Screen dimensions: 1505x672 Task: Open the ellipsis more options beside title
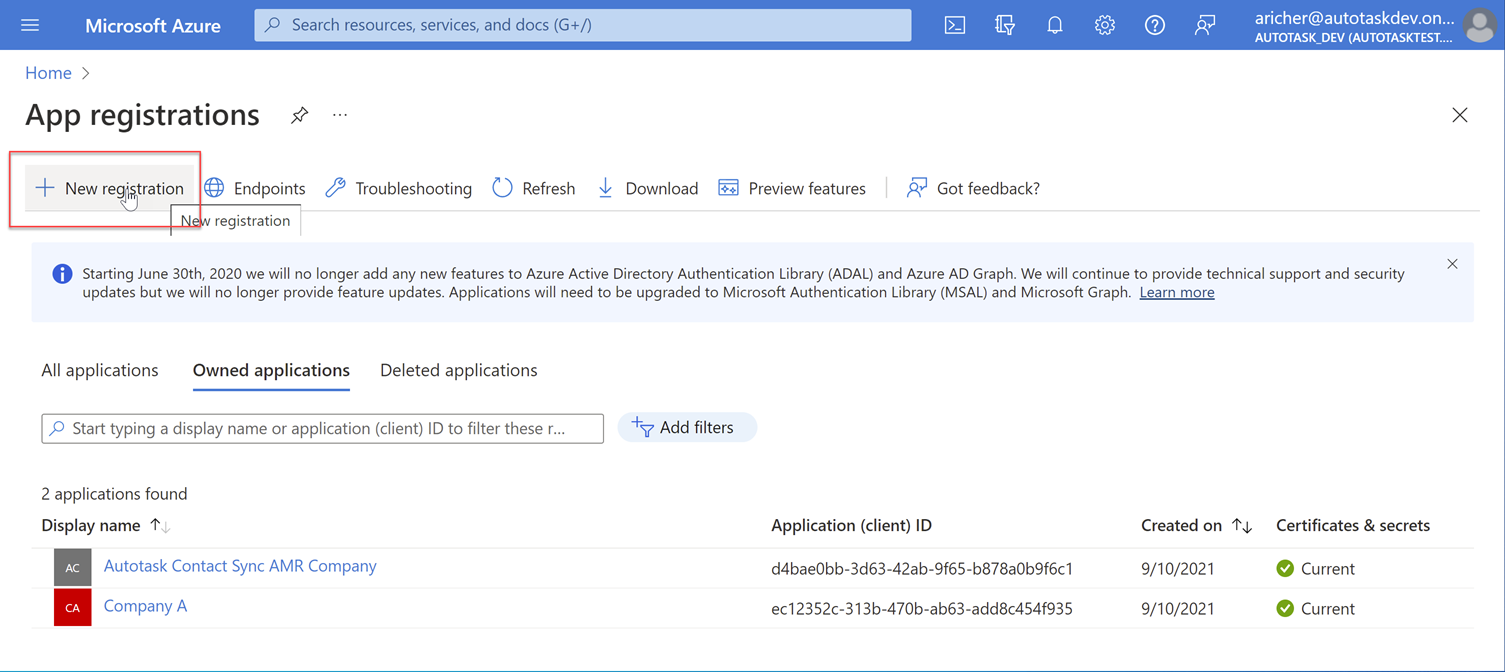click(340, 116)
